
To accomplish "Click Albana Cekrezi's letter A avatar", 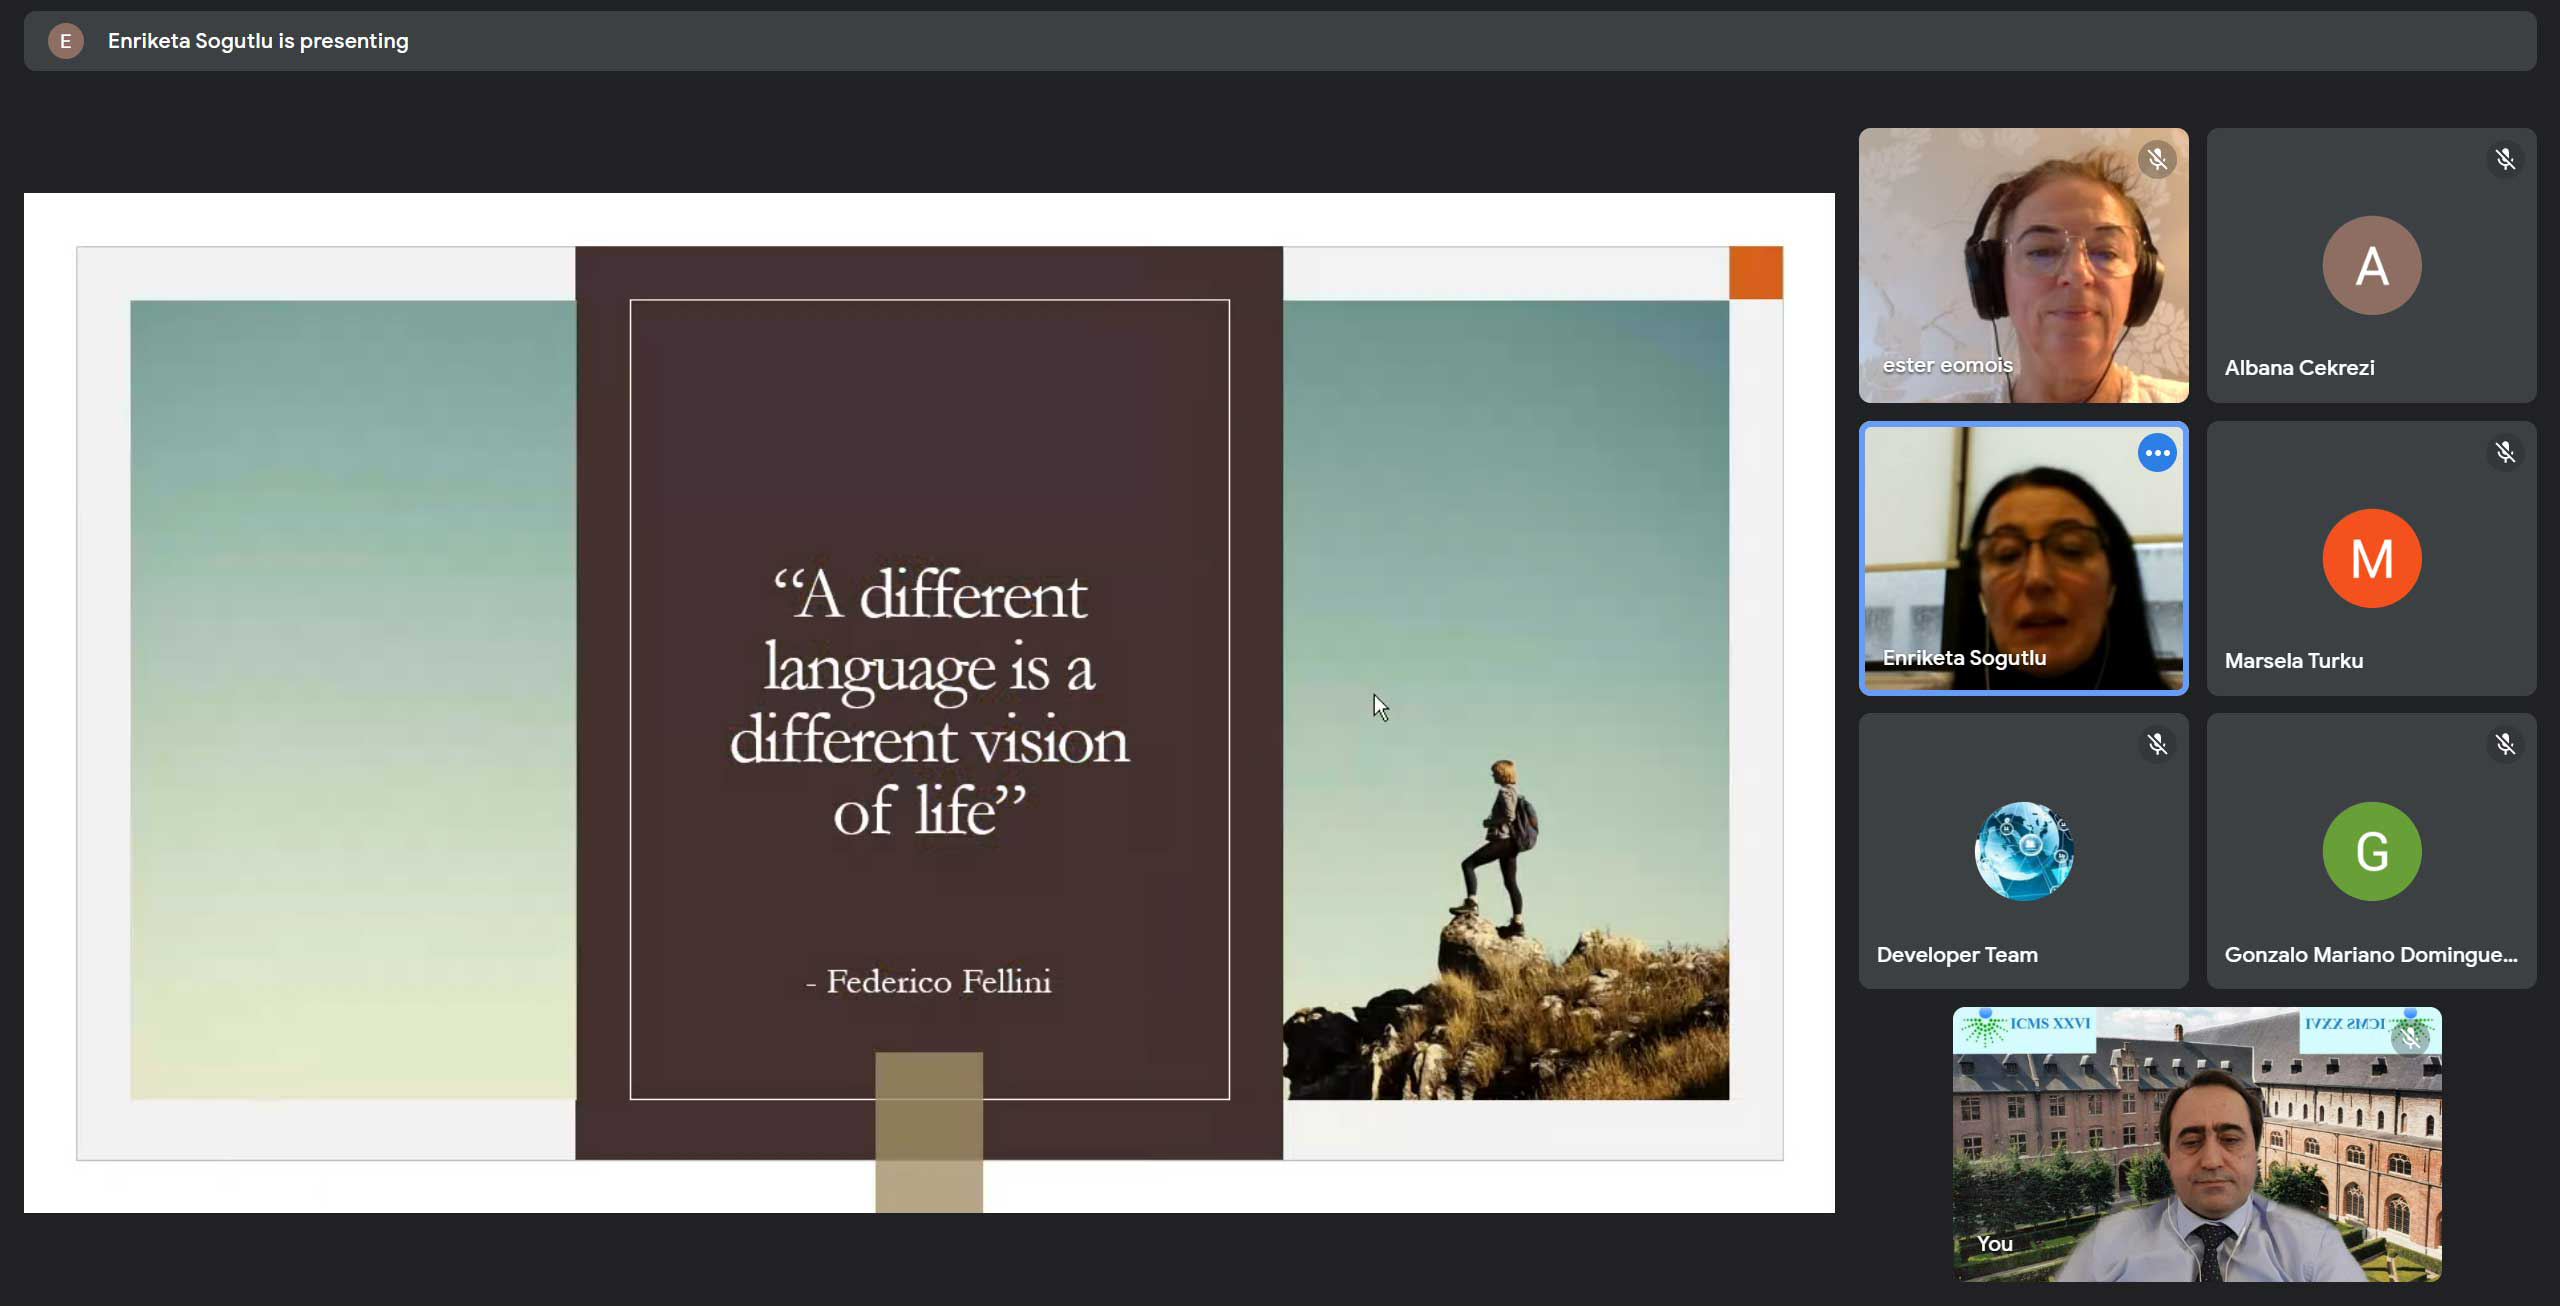I will point(2371,266).
